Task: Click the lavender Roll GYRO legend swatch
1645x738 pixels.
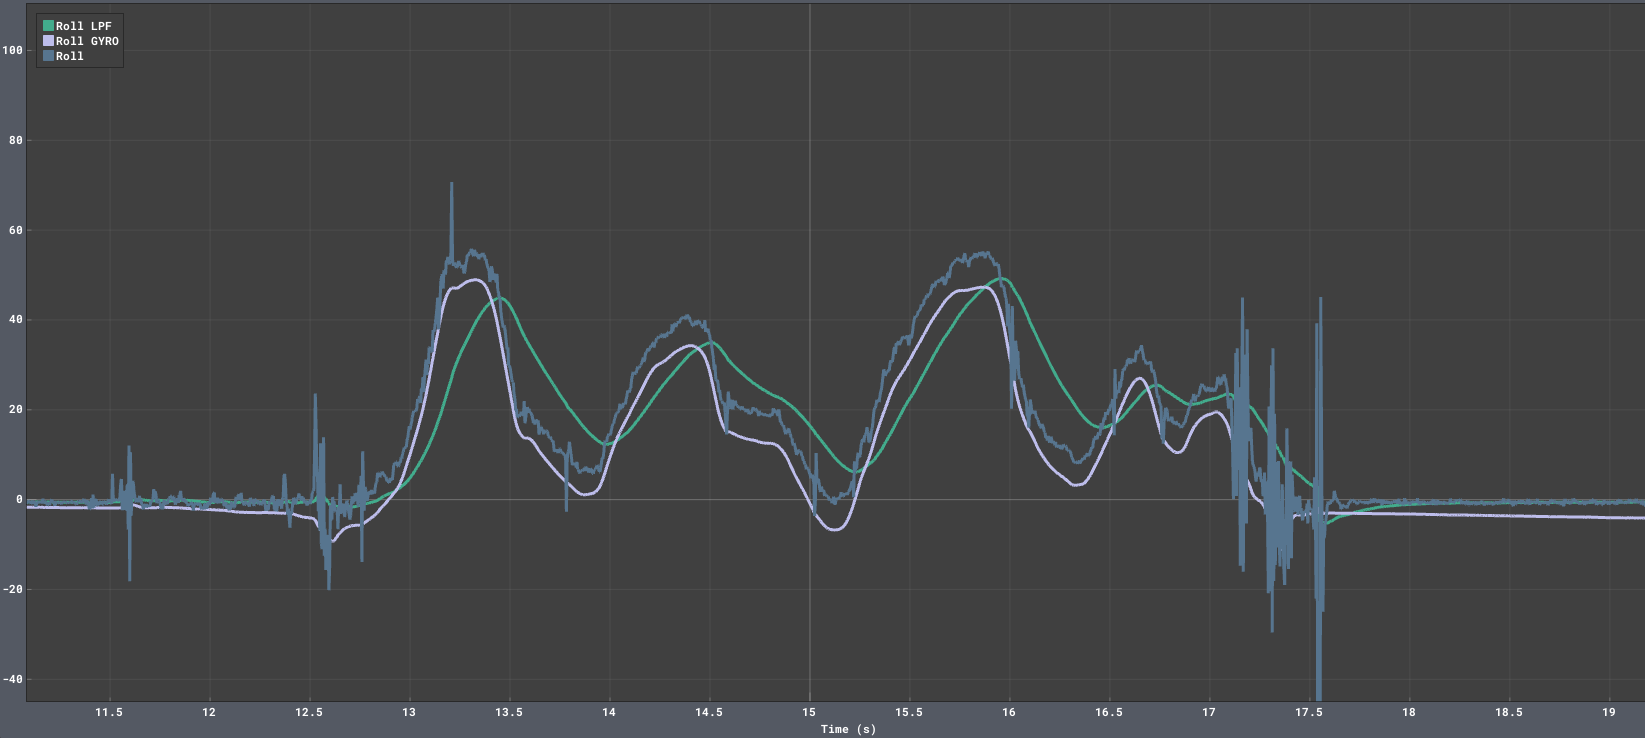Action: pyautogui.click(x=48, y=41)
